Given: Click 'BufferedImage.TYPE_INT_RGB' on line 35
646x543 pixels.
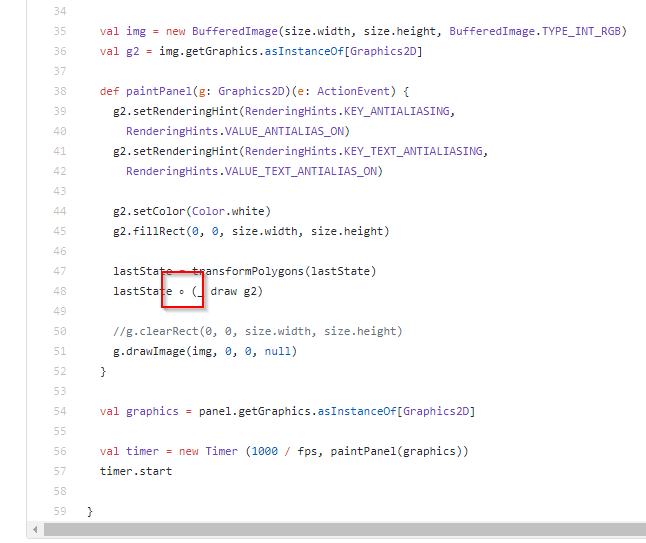Looking at the screenshot, I should click(x=535, y=32).
